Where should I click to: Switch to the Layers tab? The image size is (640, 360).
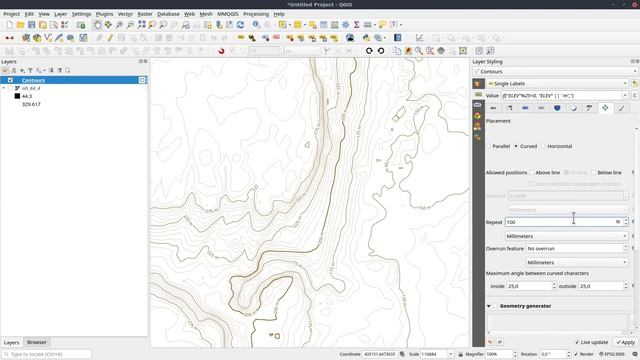(x=11, y=342)
